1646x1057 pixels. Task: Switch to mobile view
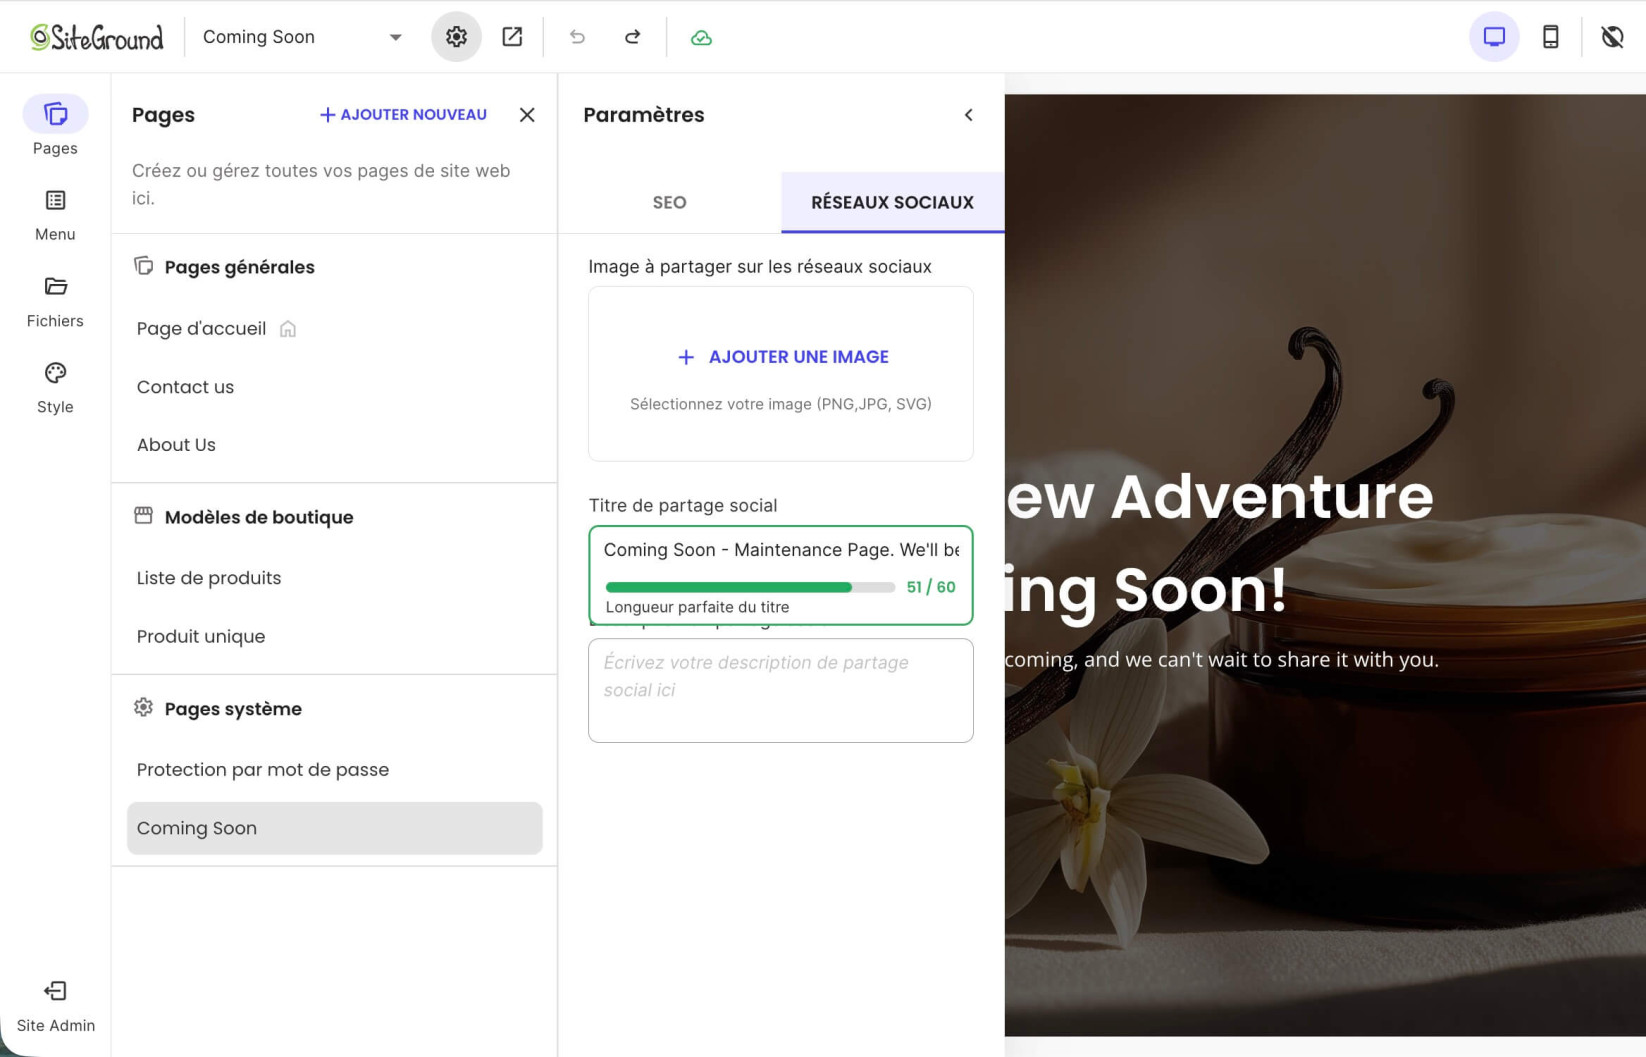(1550, 37)
